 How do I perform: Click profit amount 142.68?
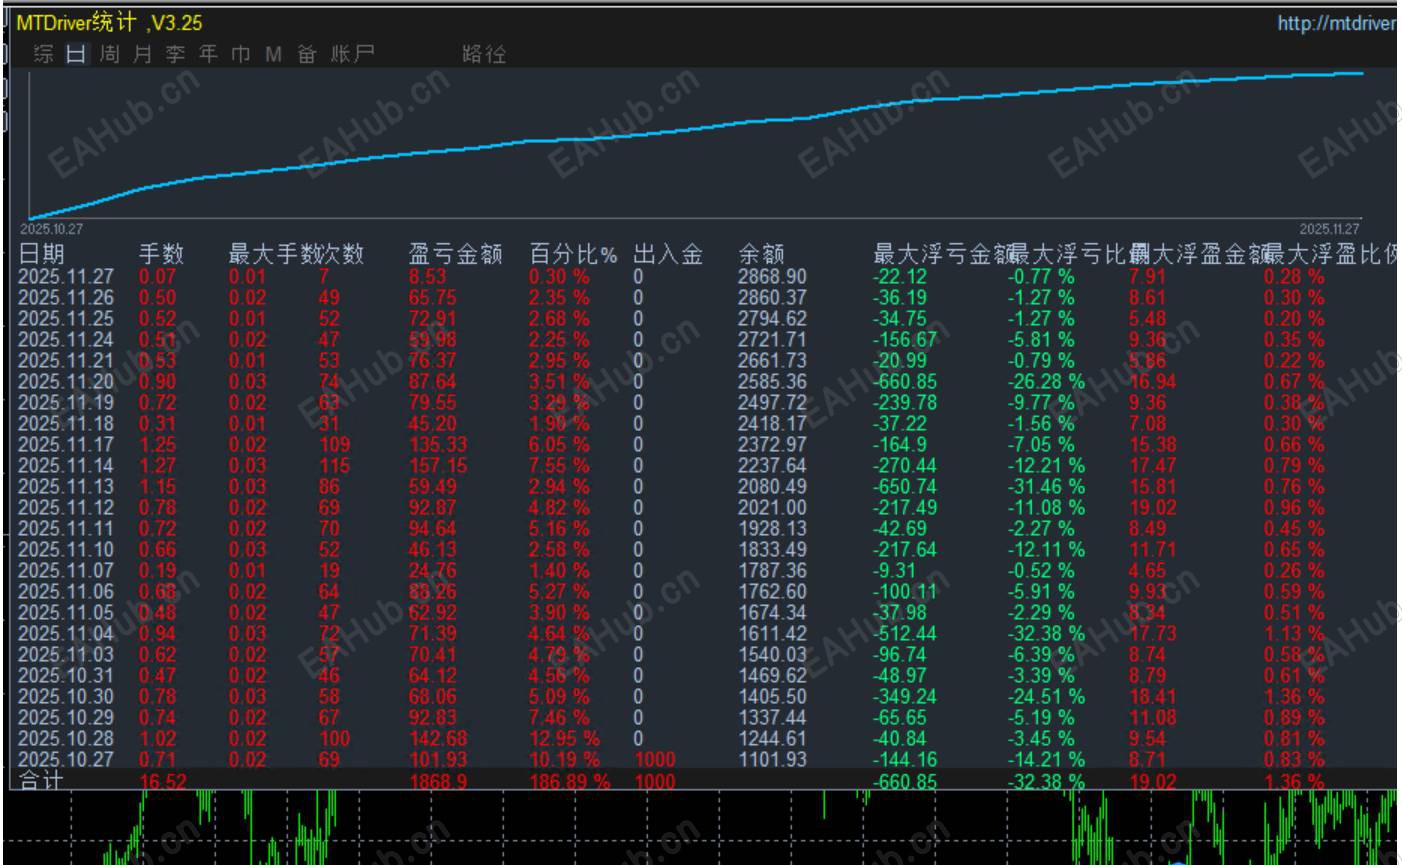pyautogui.click(x=438, y=739)
